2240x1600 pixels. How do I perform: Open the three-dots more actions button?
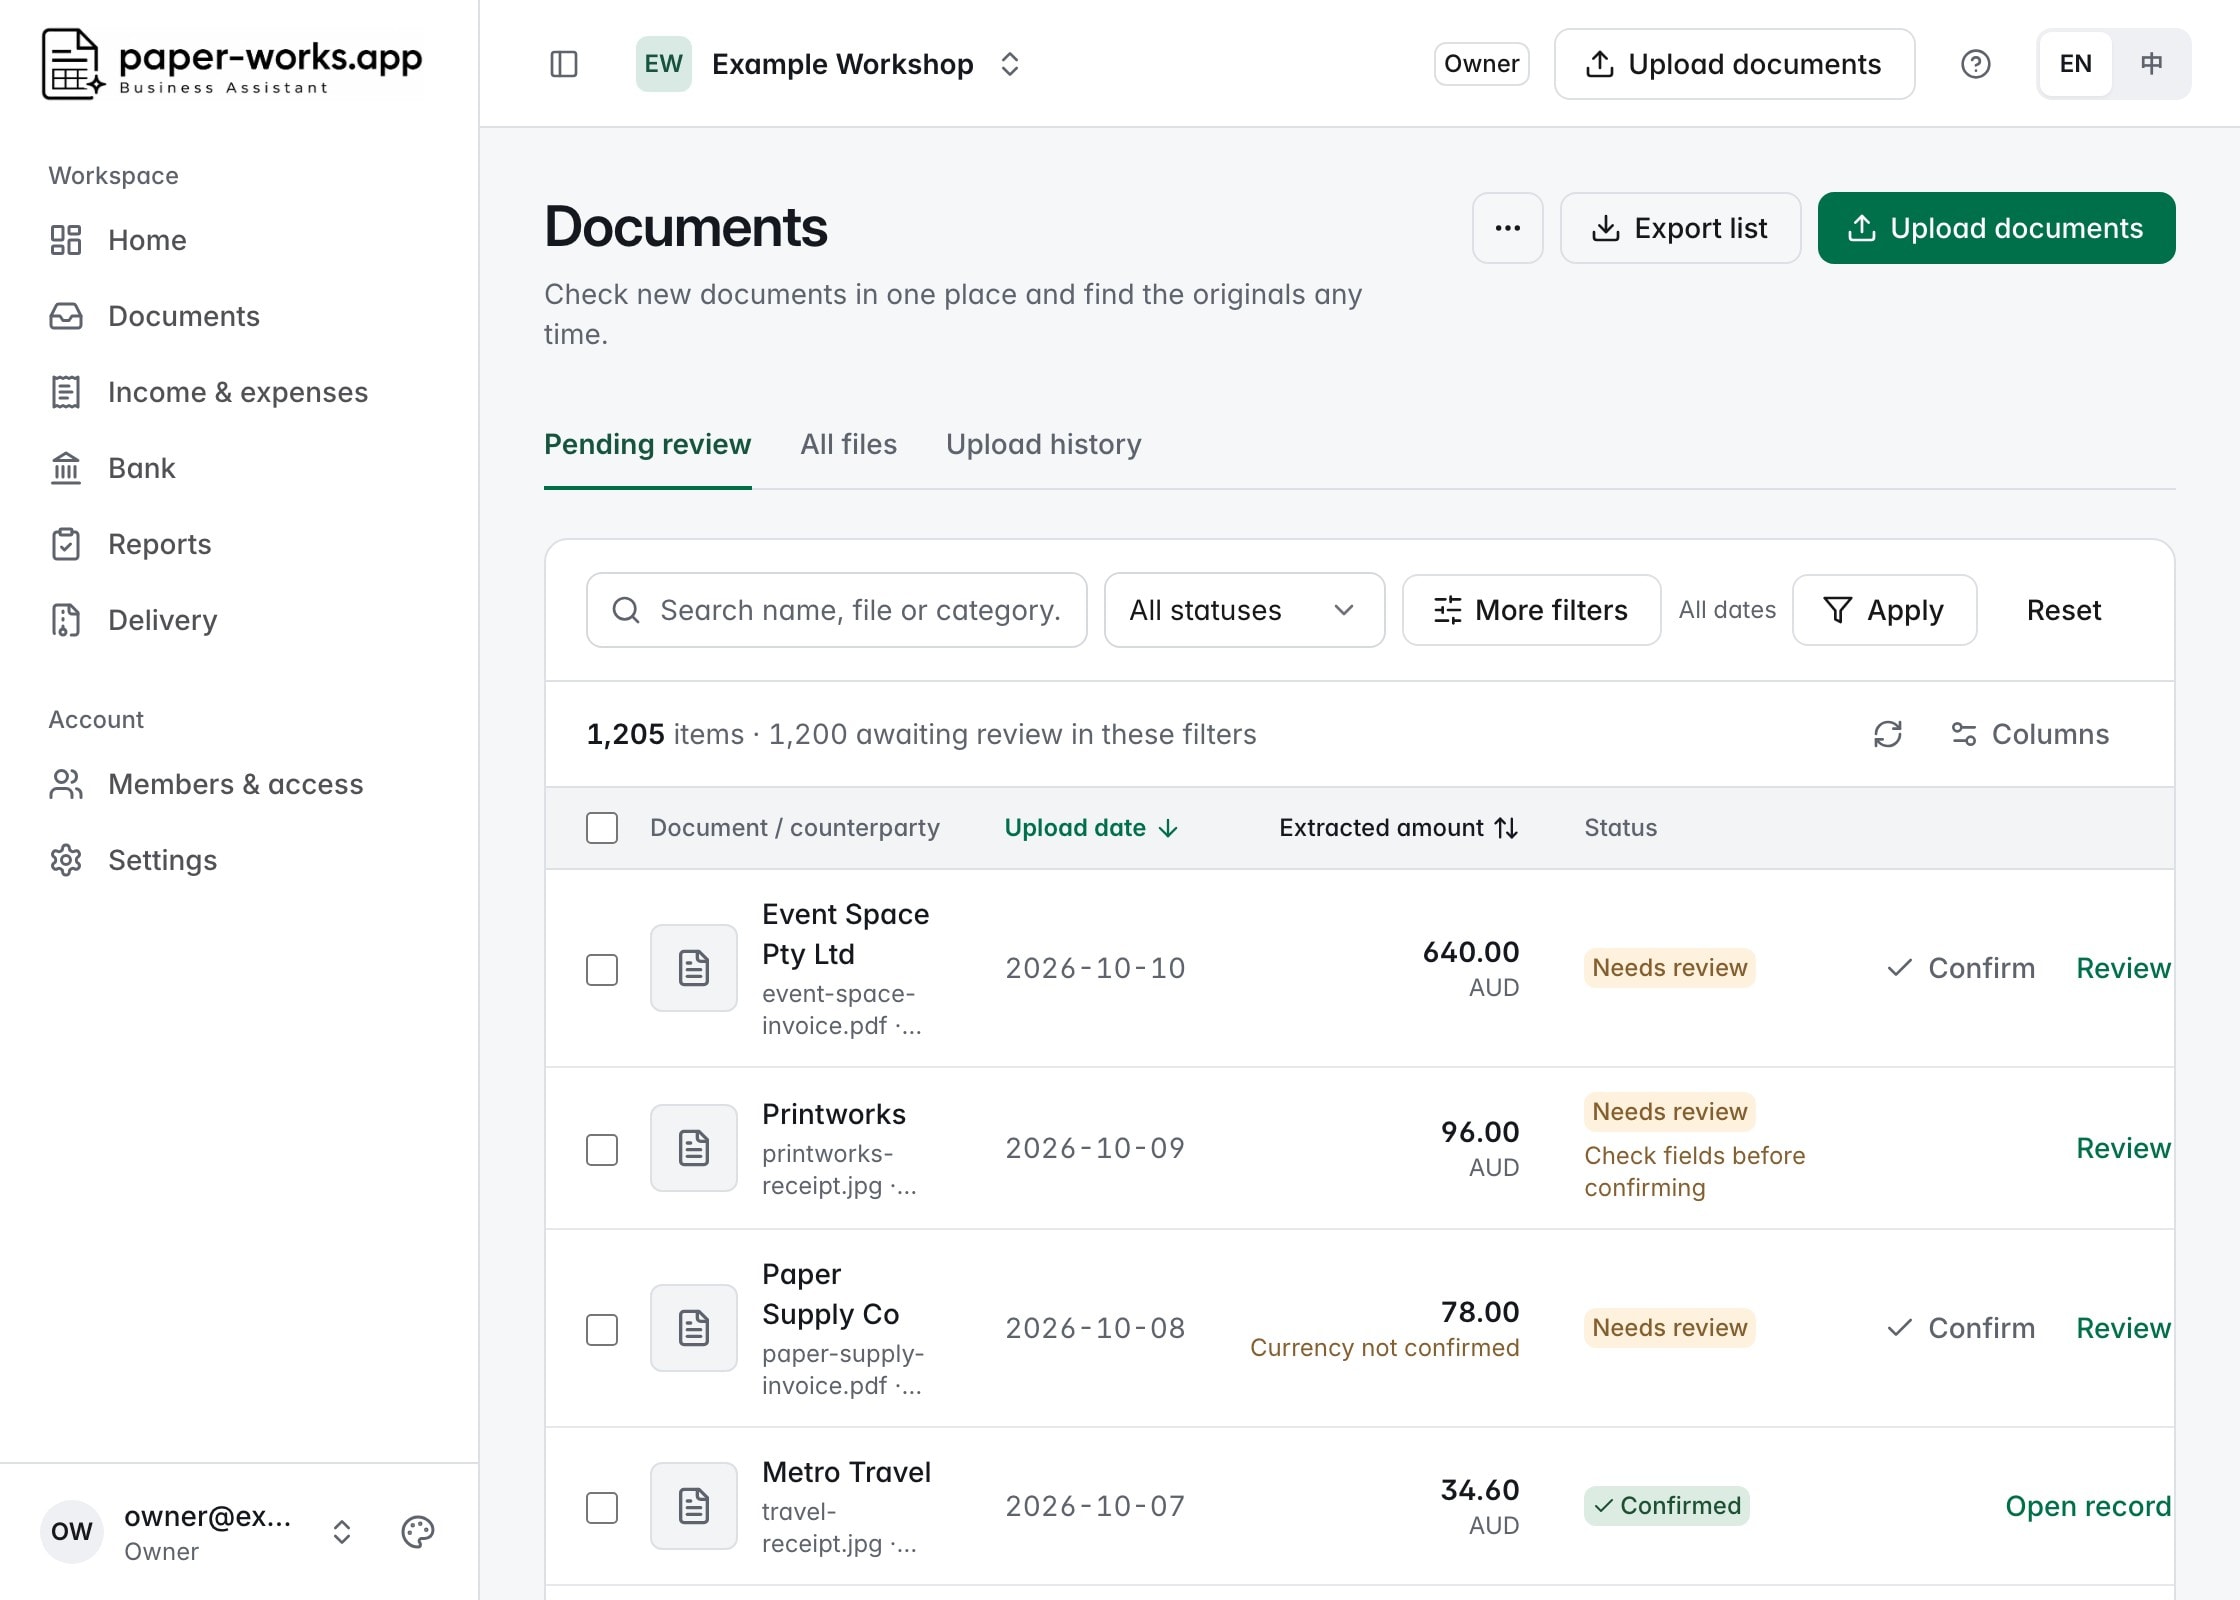(x=1507, y=228)
